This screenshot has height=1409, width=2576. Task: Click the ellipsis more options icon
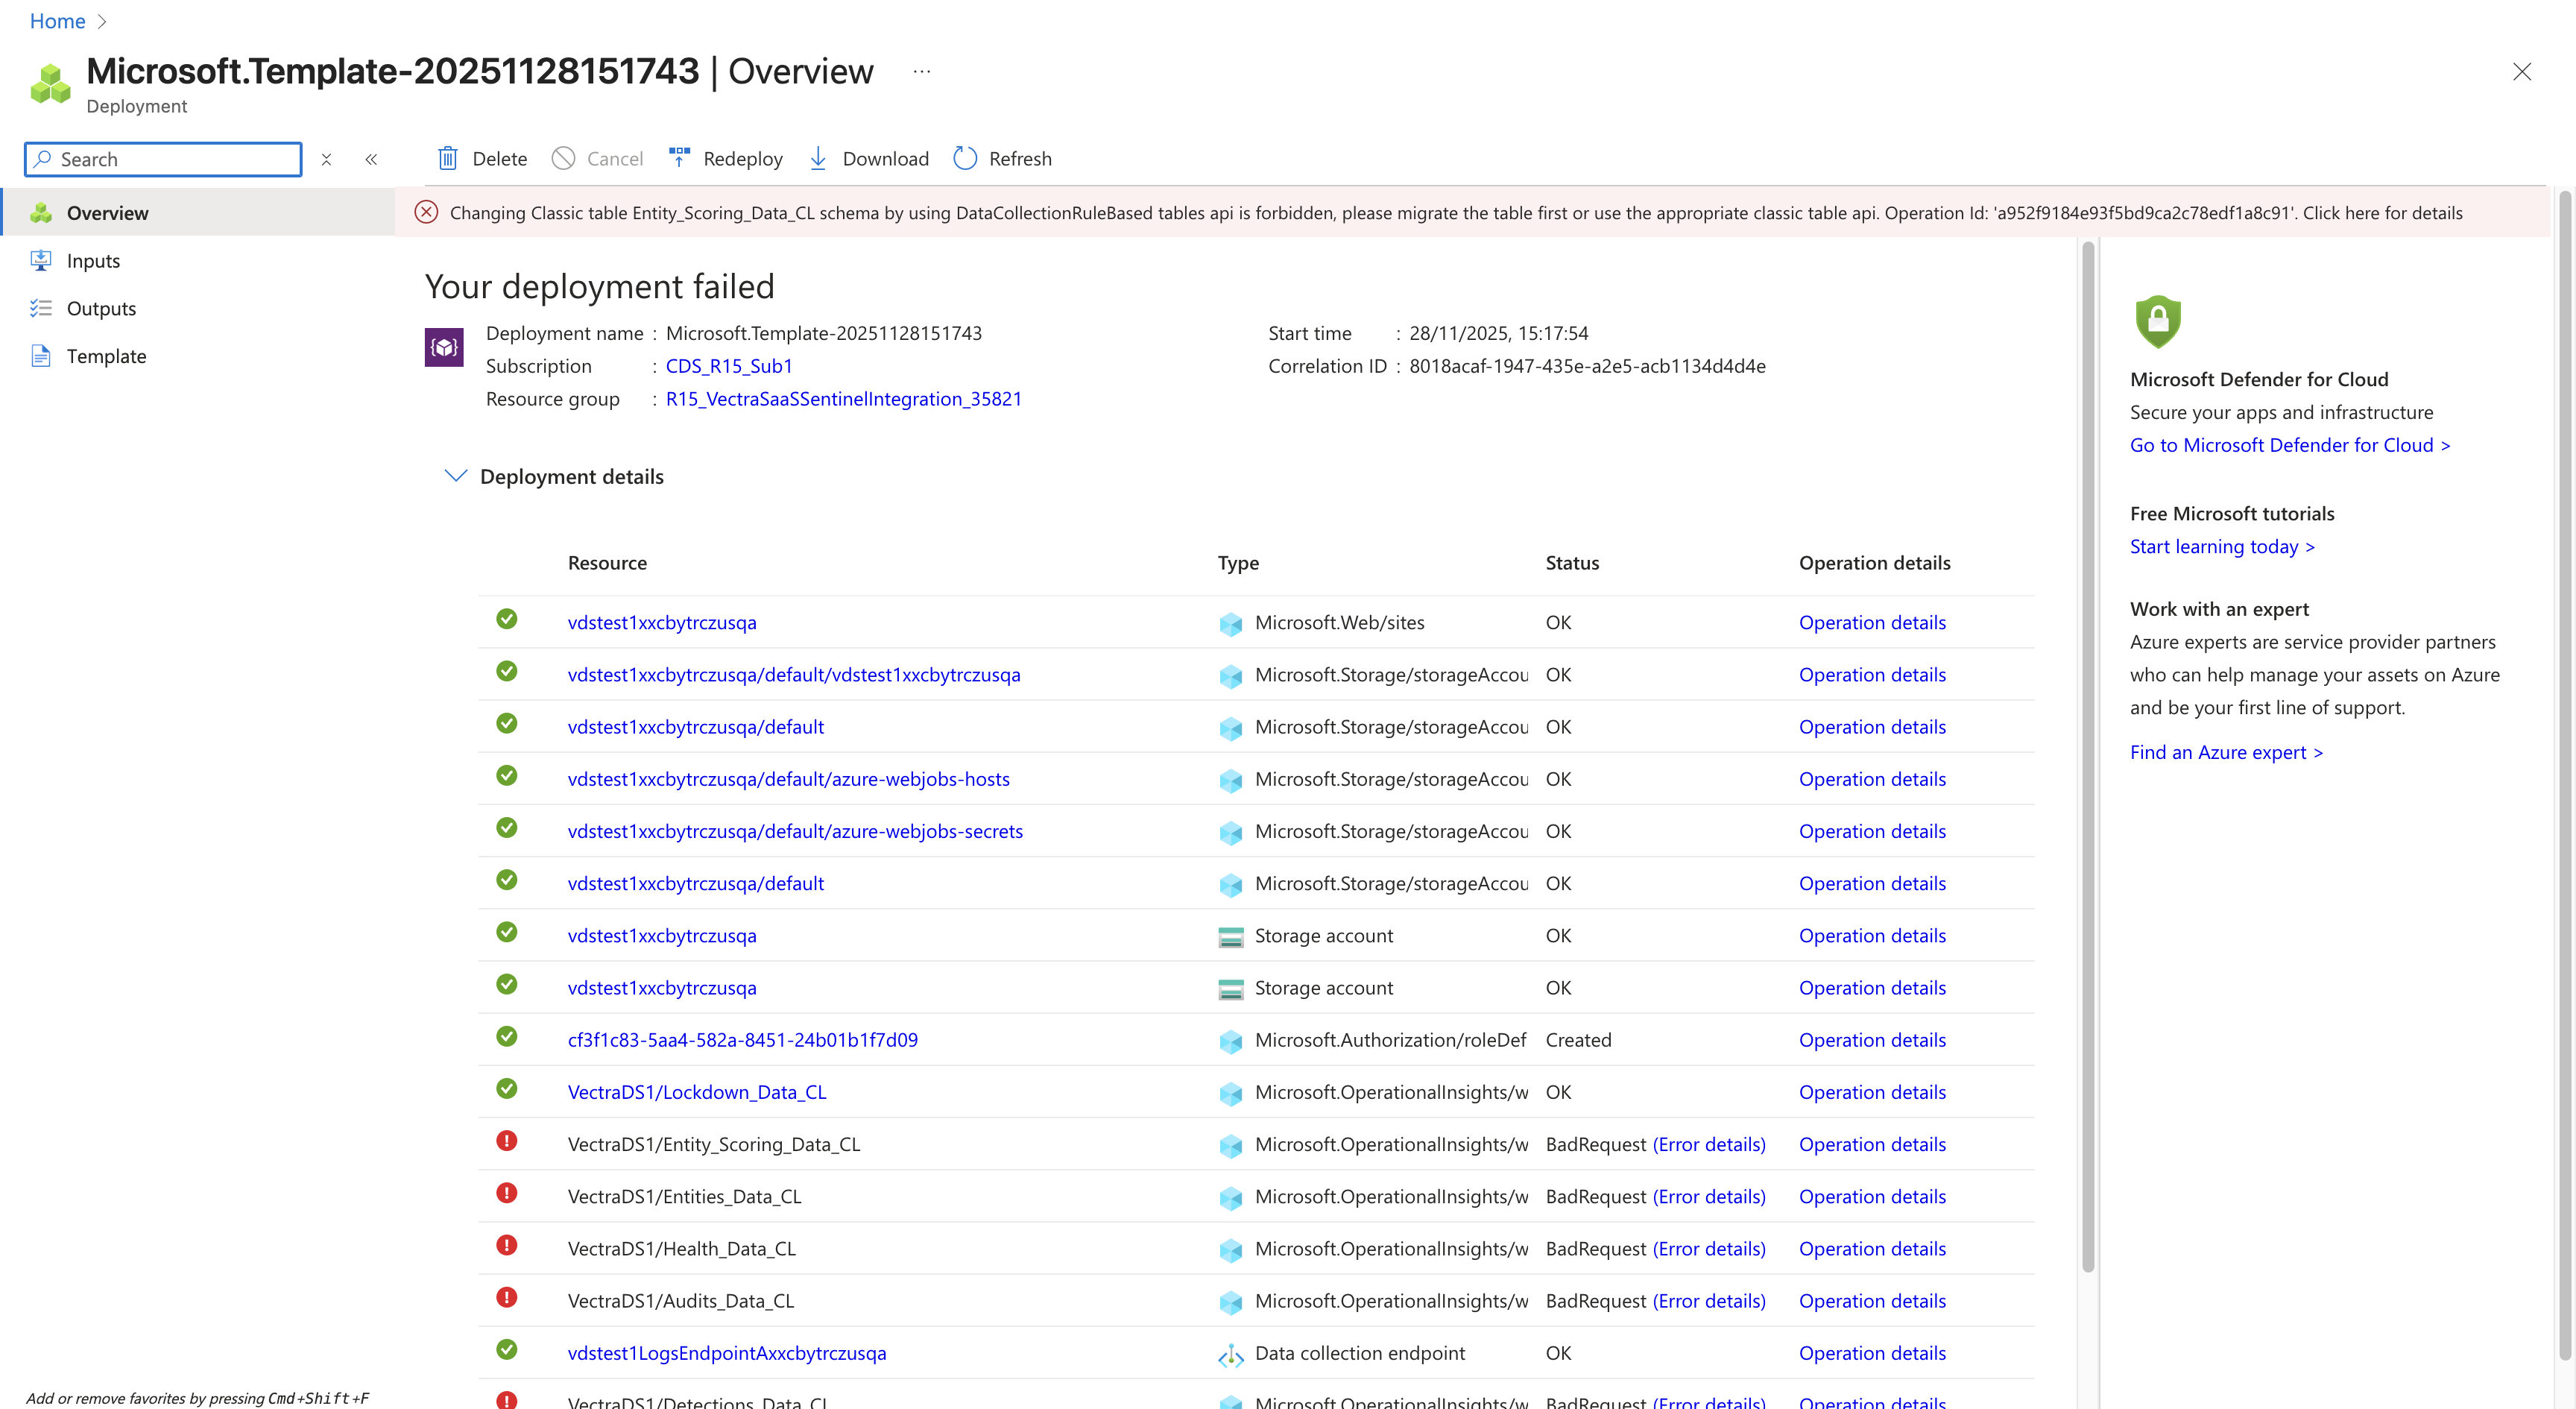(921, 72)
